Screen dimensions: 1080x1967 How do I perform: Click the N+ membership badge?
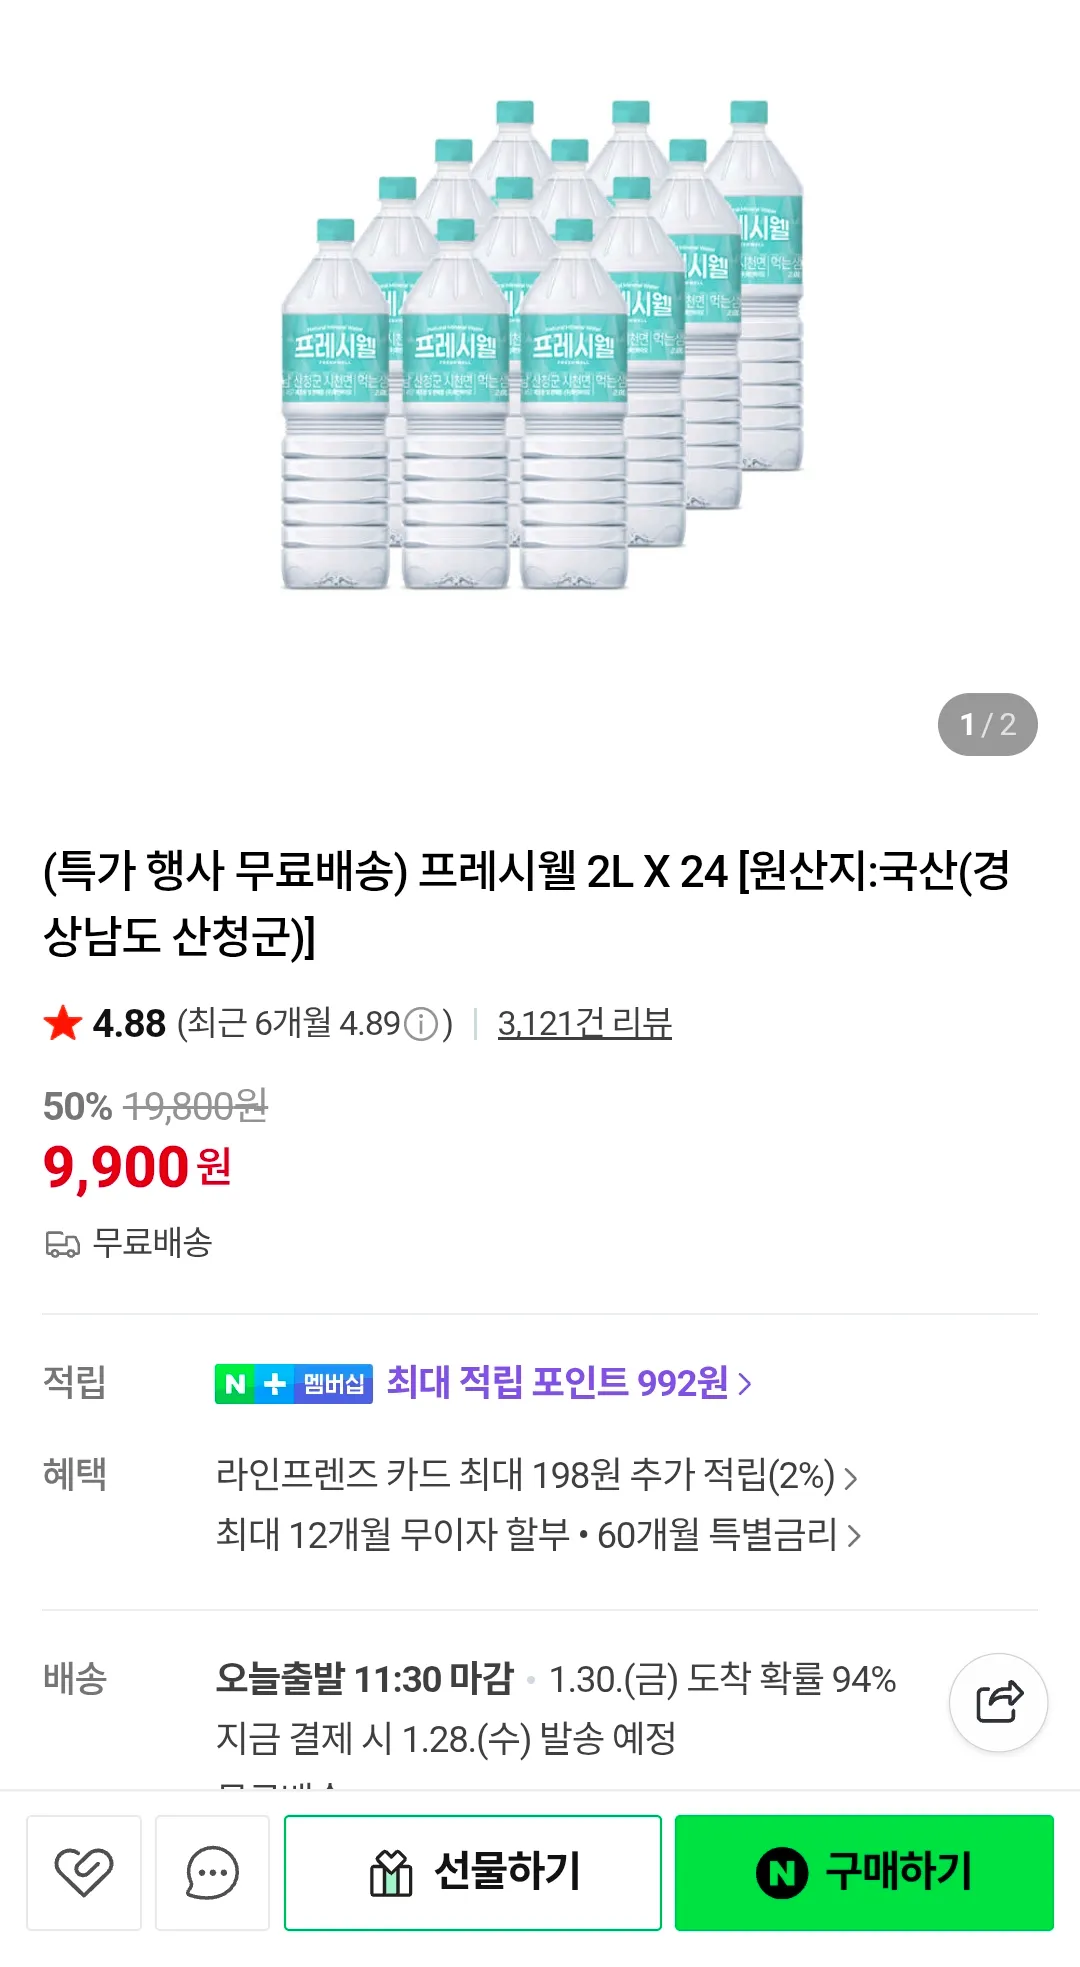pos(293,1384)
